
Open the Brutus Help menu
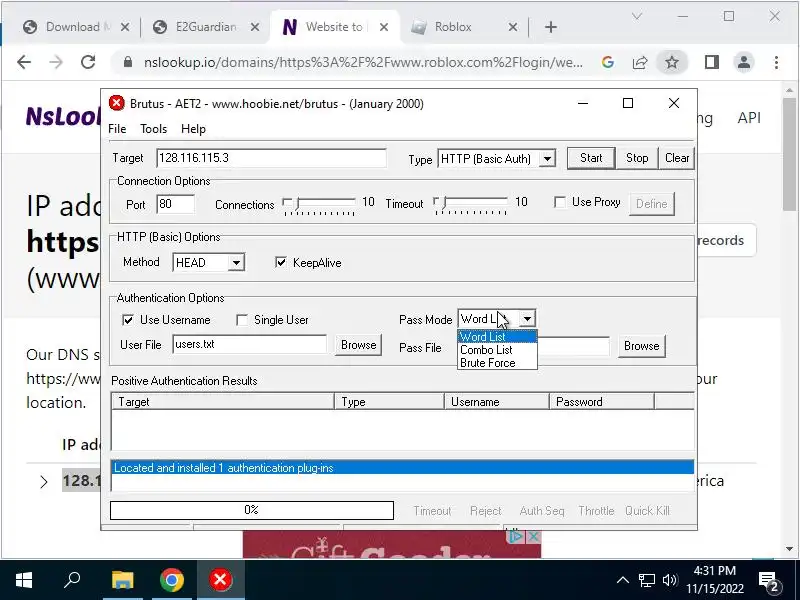tap(193, 129)
